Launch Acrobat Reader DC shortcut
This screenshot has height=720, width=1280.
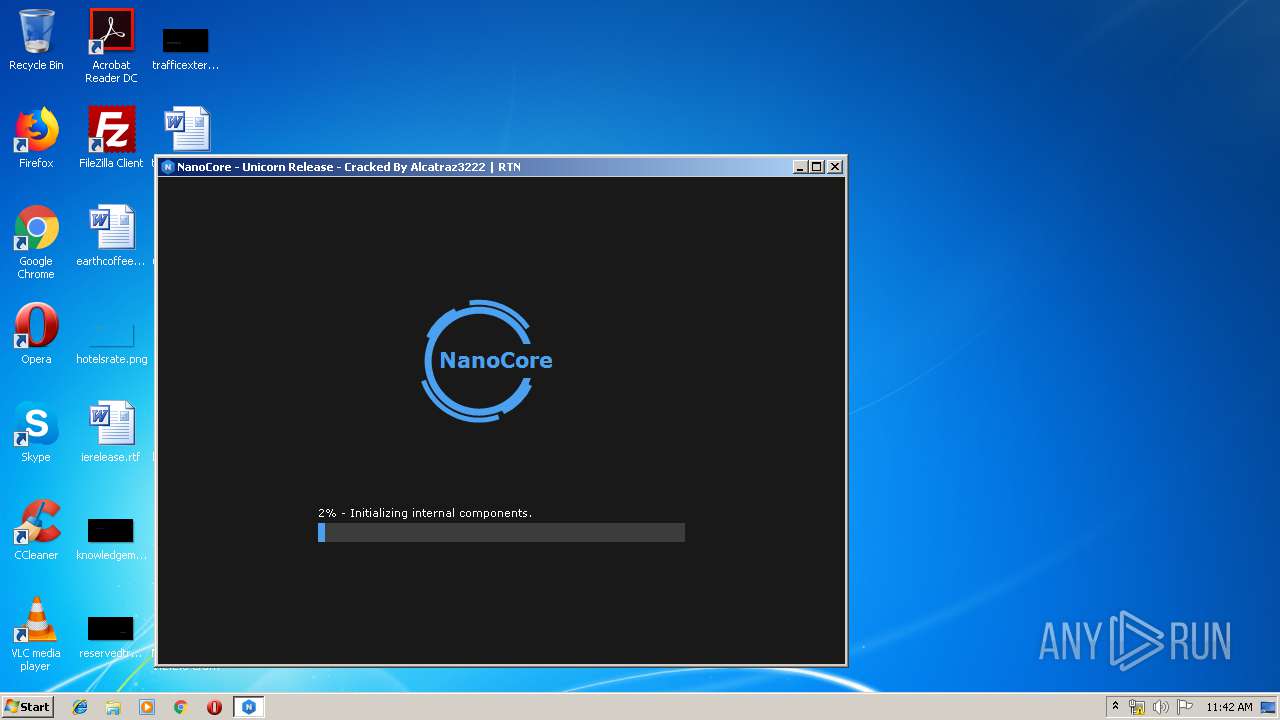point(111,46)
